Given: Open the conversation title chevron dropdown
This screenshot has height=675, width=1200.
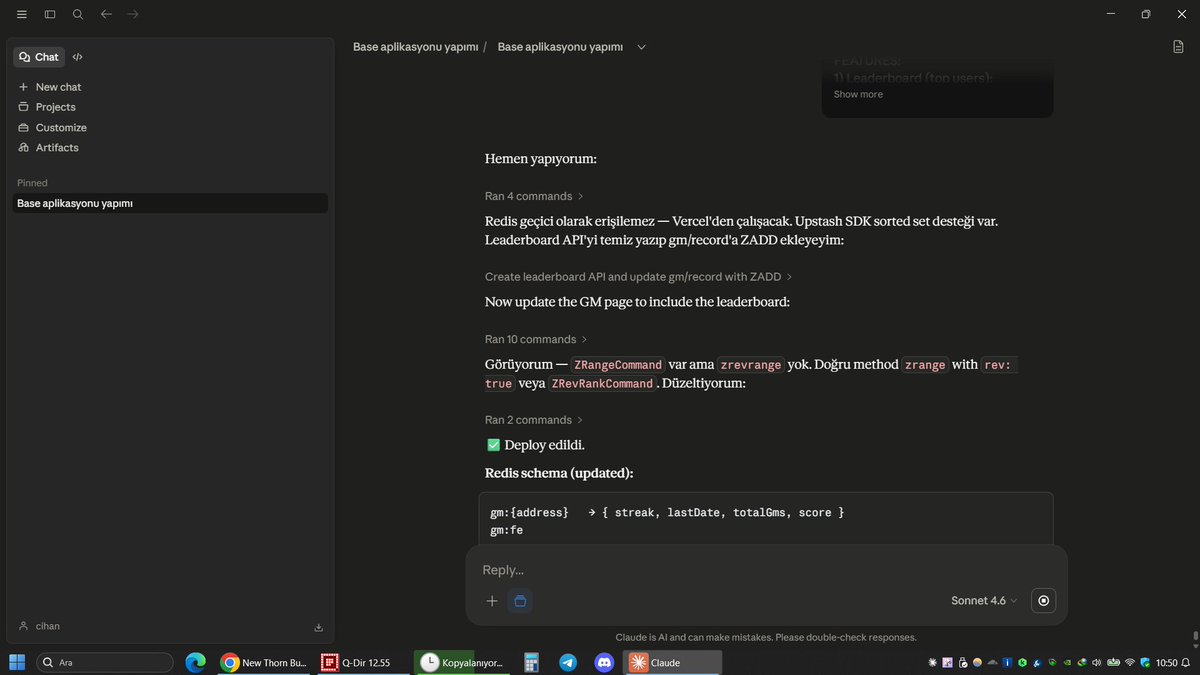Looking at the screenshot, I should [x=641, y=47].
